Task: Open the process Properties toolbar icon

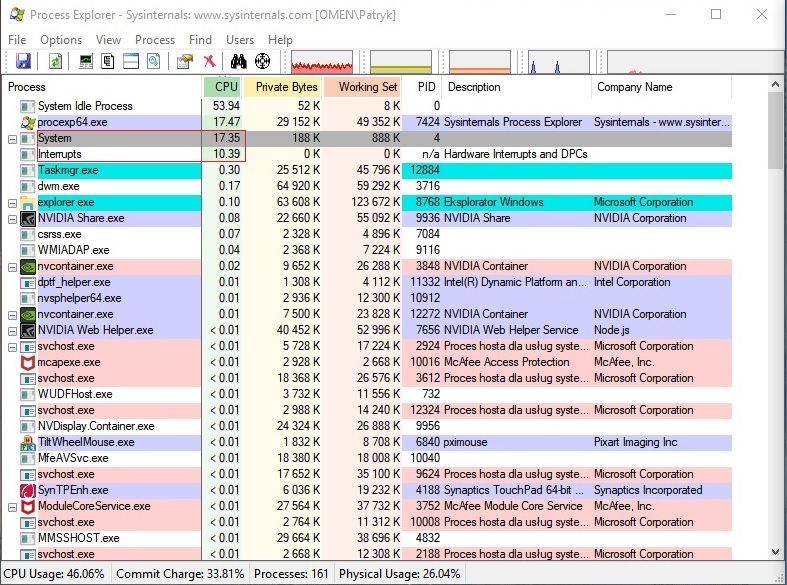Action: [x=185, y=61]
